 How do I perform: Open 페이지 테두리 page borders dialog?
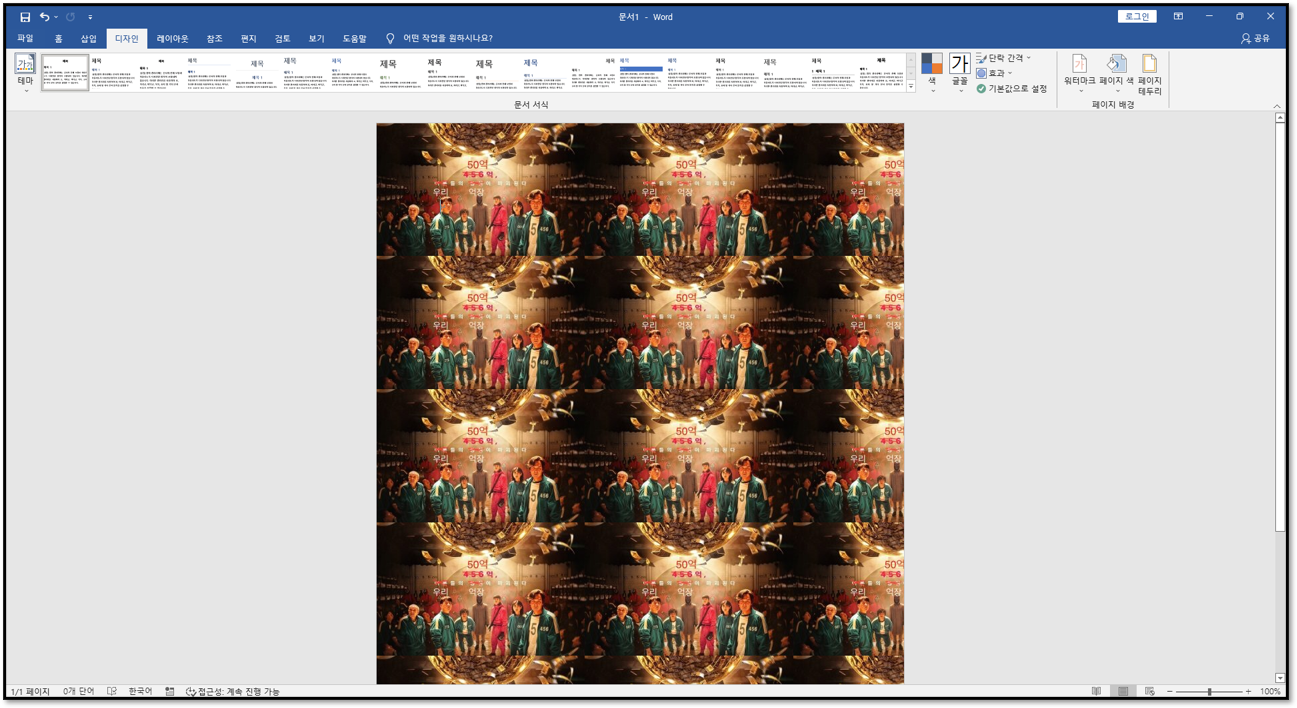pos(1149,75)
